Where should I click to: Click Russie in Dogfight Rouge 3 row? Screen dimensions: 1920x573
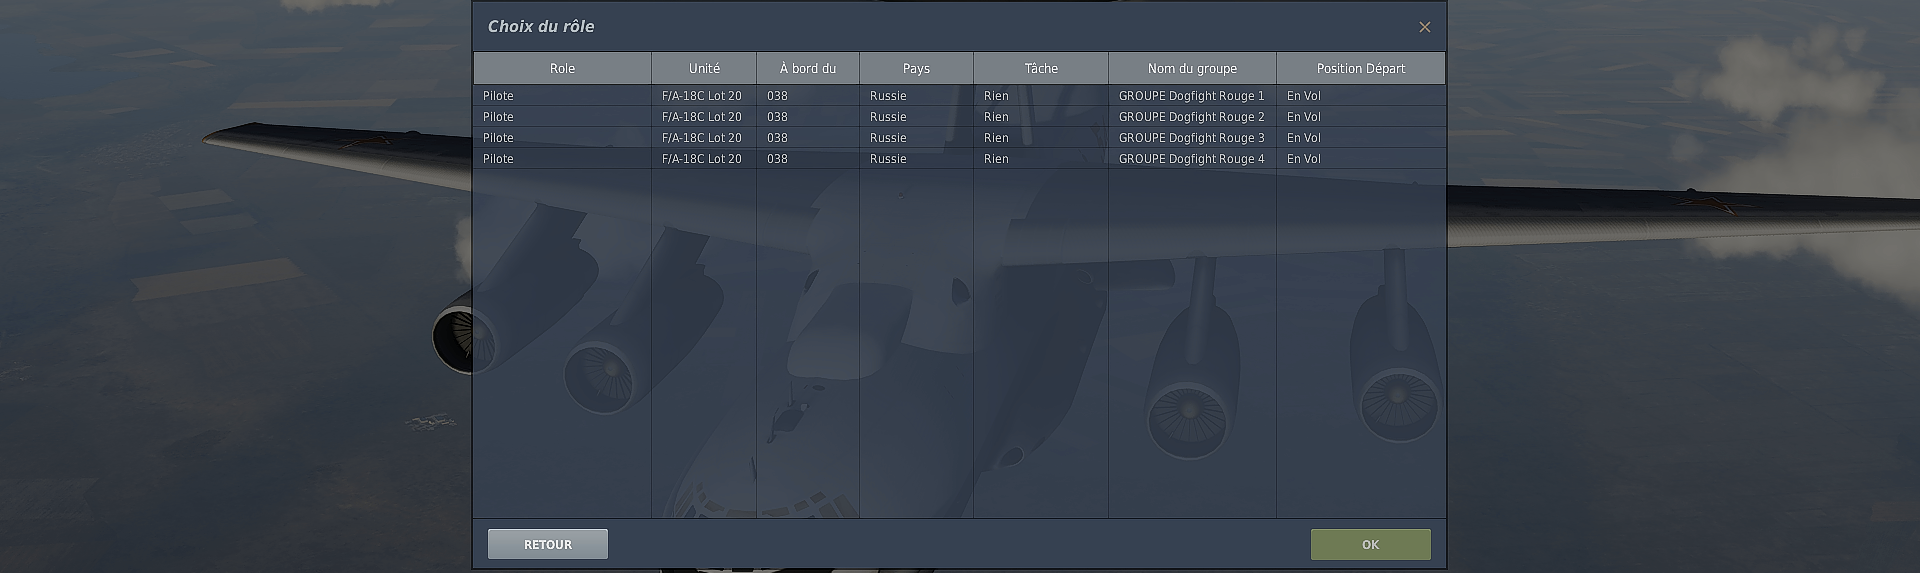[x=888, y=138]
